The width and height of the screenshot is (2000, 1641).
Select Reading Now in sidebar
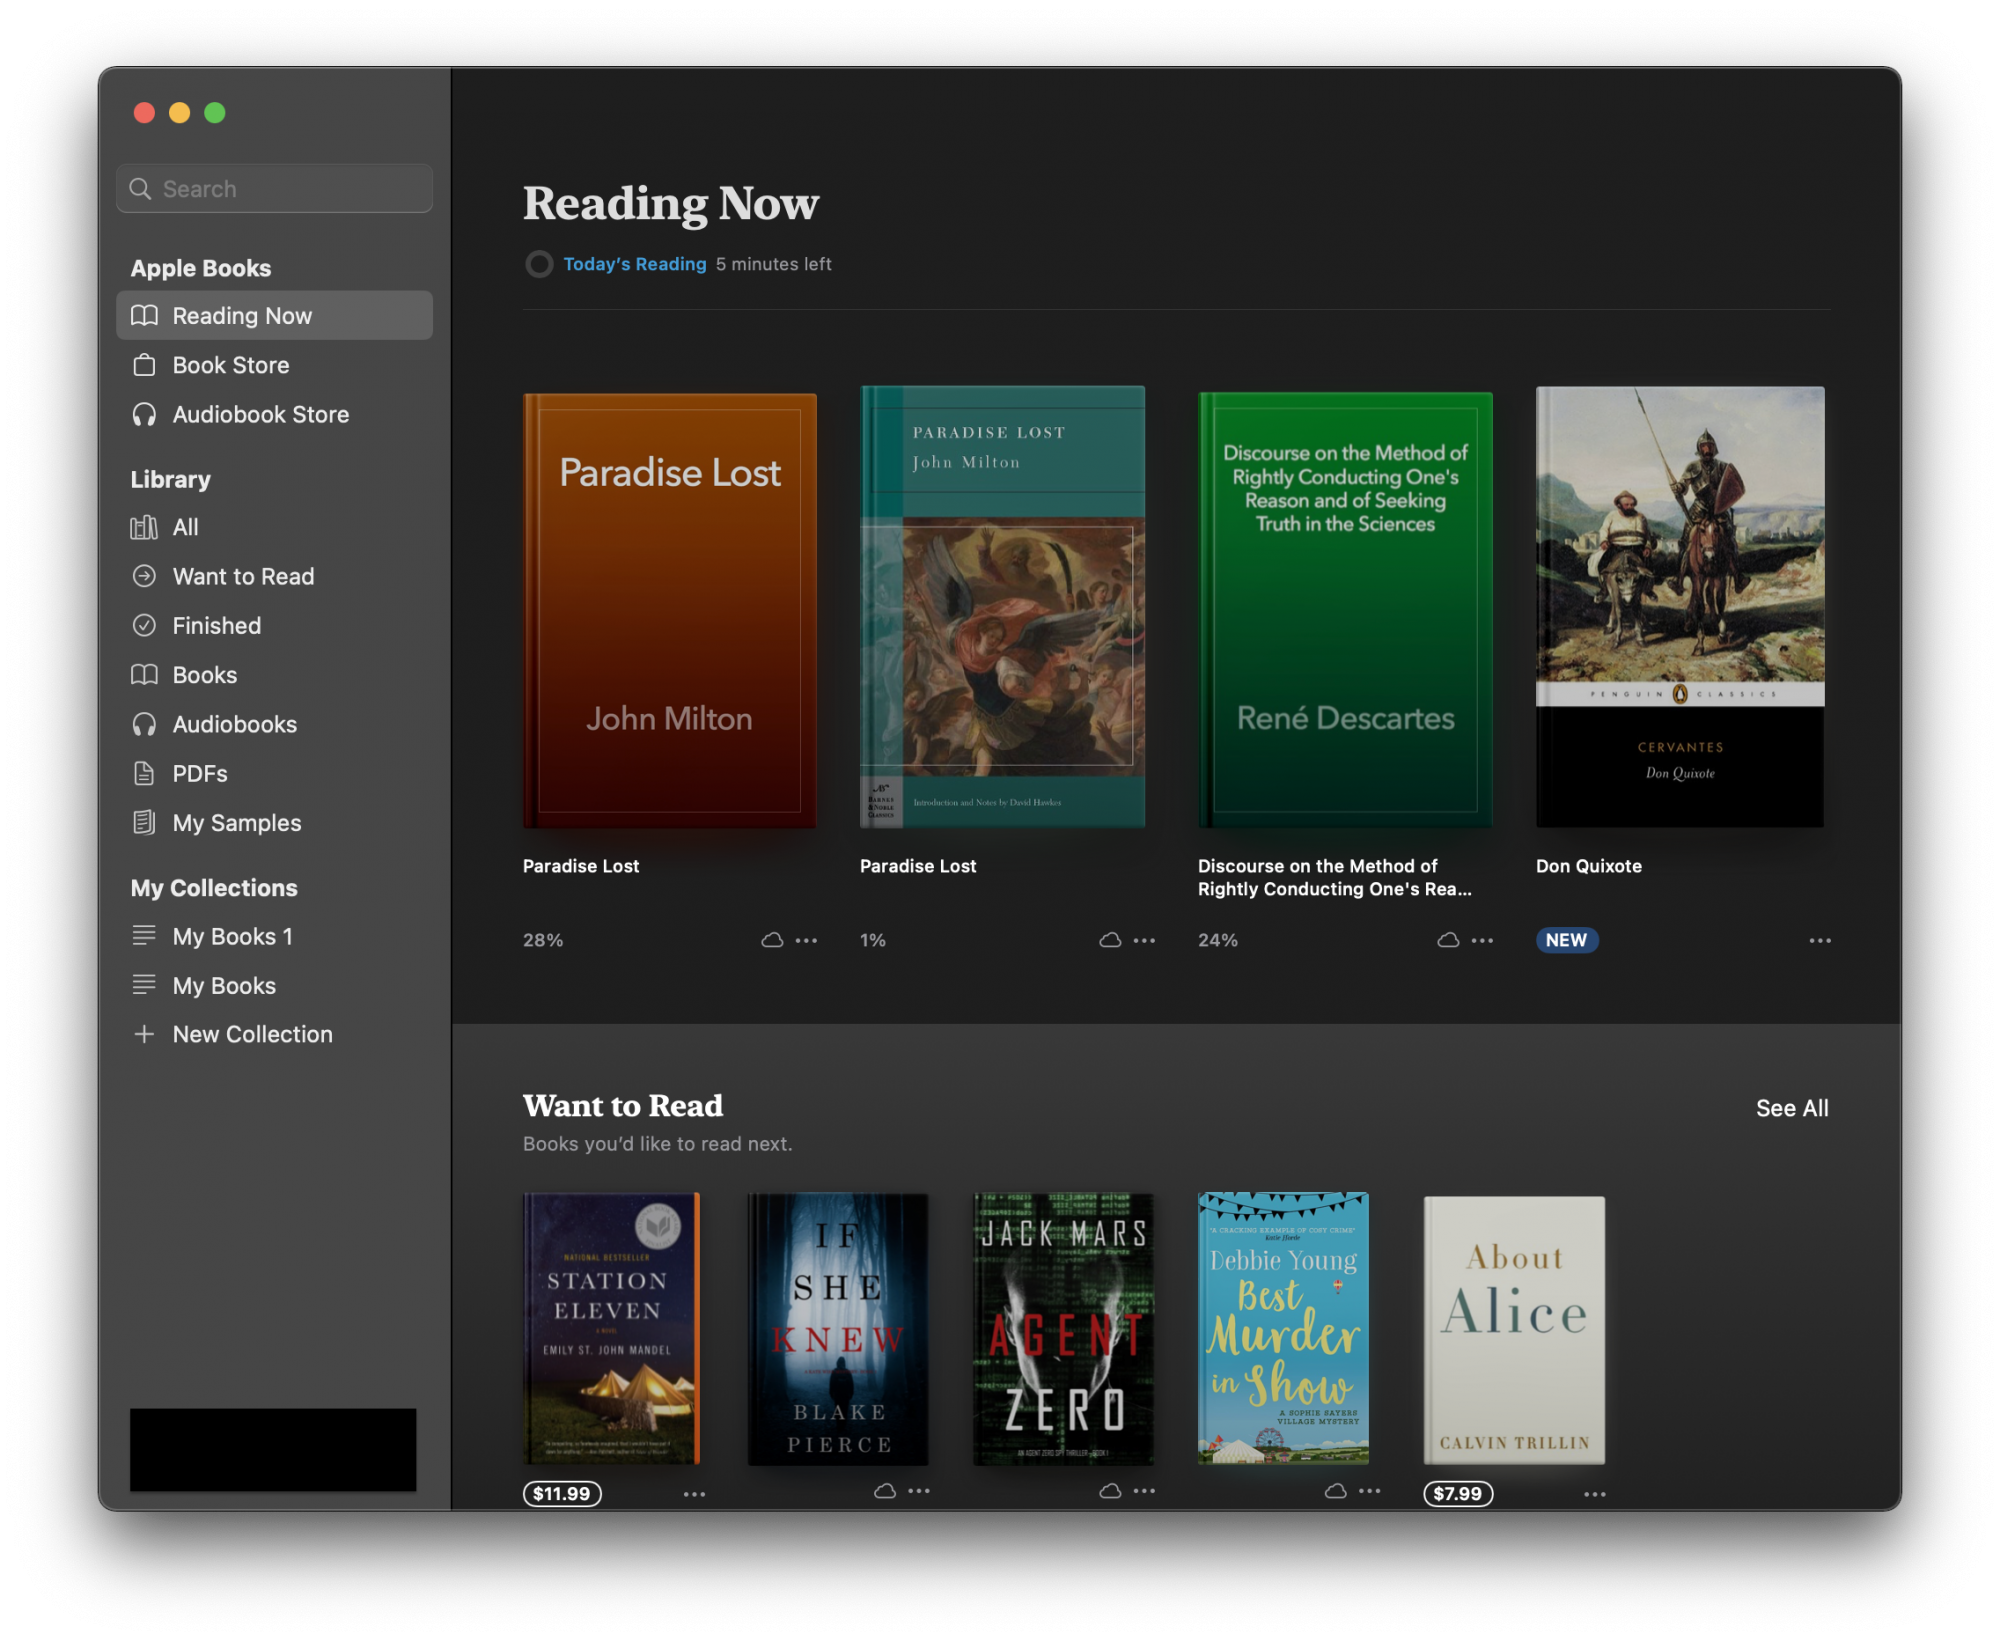pos(274,316)
